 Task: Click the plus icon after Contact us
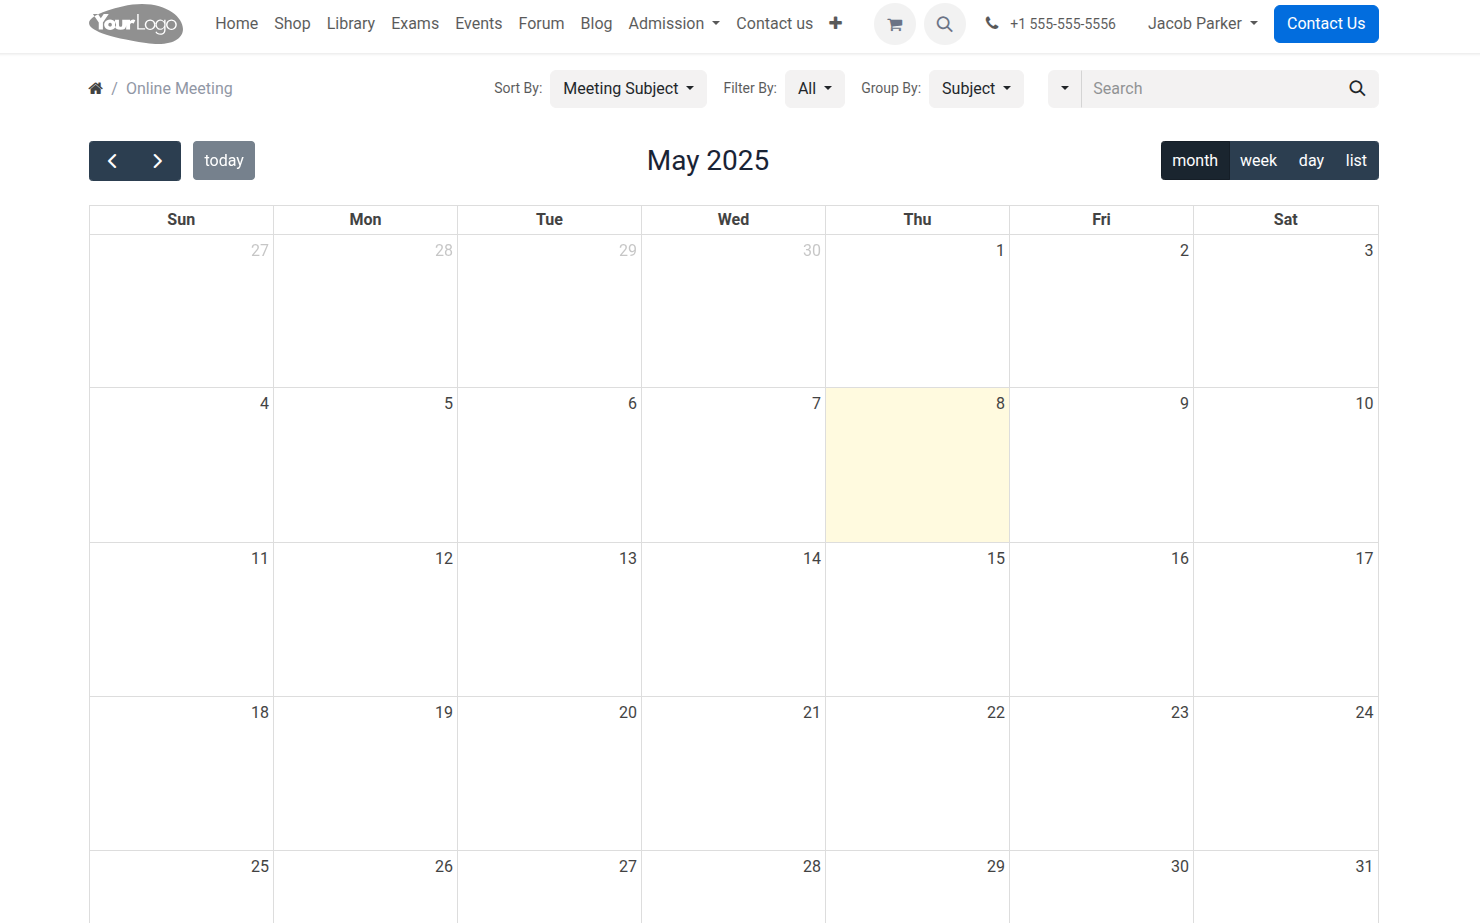[835, 23]
